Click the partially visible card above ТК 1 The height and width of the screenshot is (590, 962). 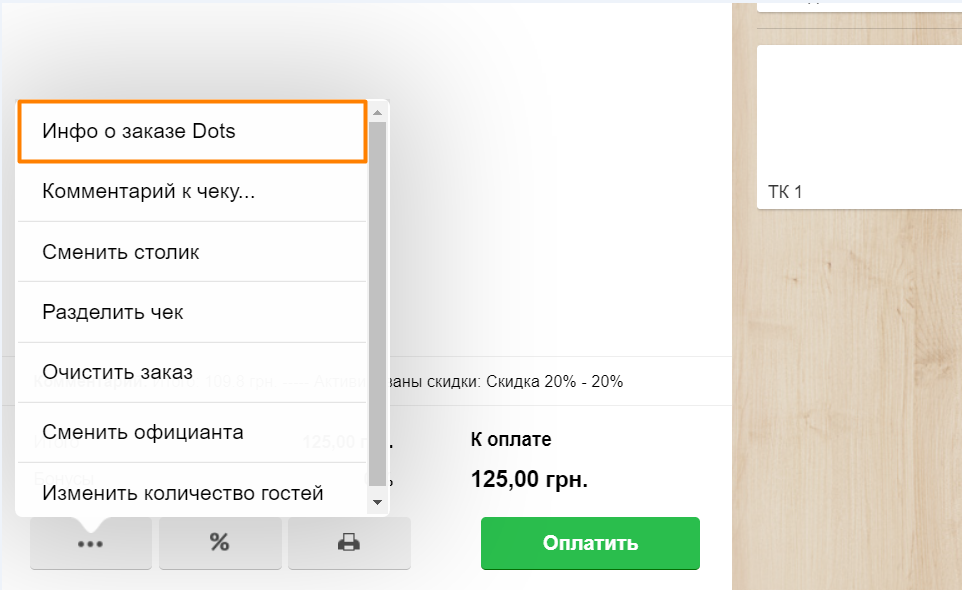860,7
